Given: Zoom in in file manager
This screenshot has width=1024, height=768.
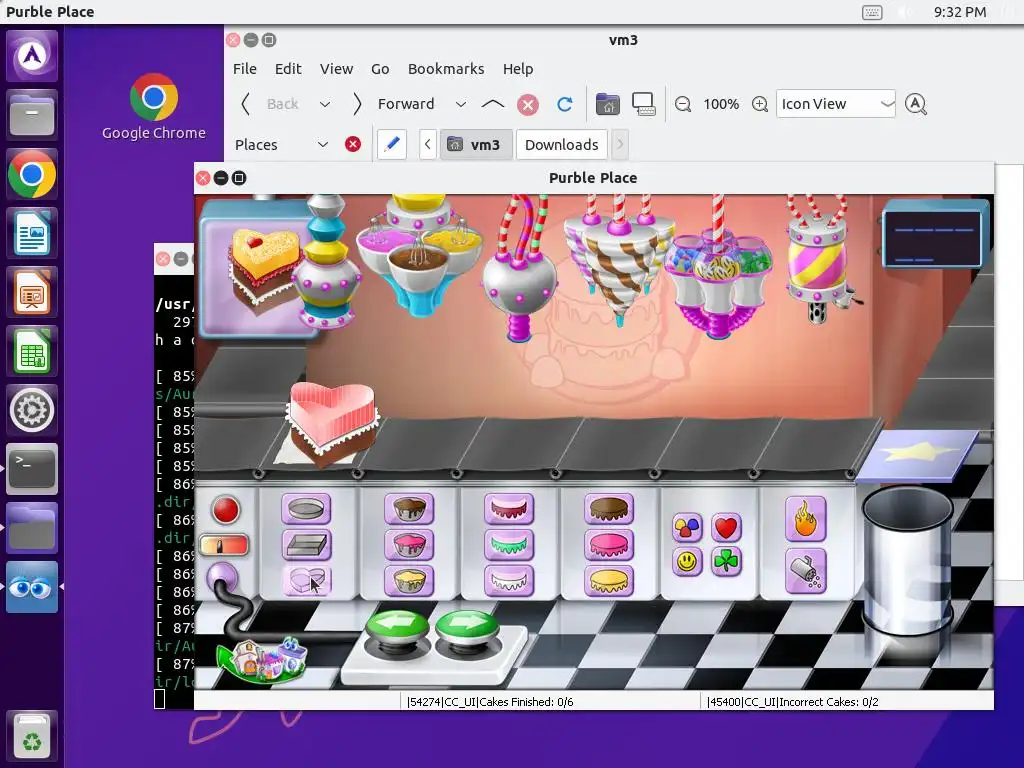Looking at the screenshot, I should coord(760,104).
